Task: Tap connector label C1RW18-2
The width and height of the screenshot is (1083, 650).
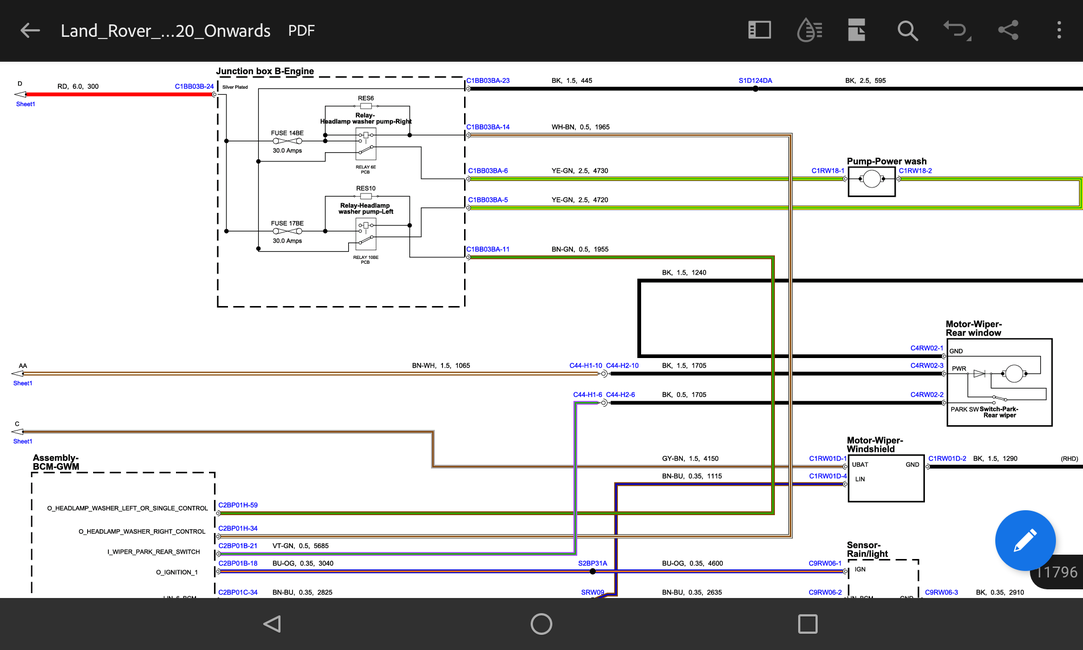Action: [915, 171]
